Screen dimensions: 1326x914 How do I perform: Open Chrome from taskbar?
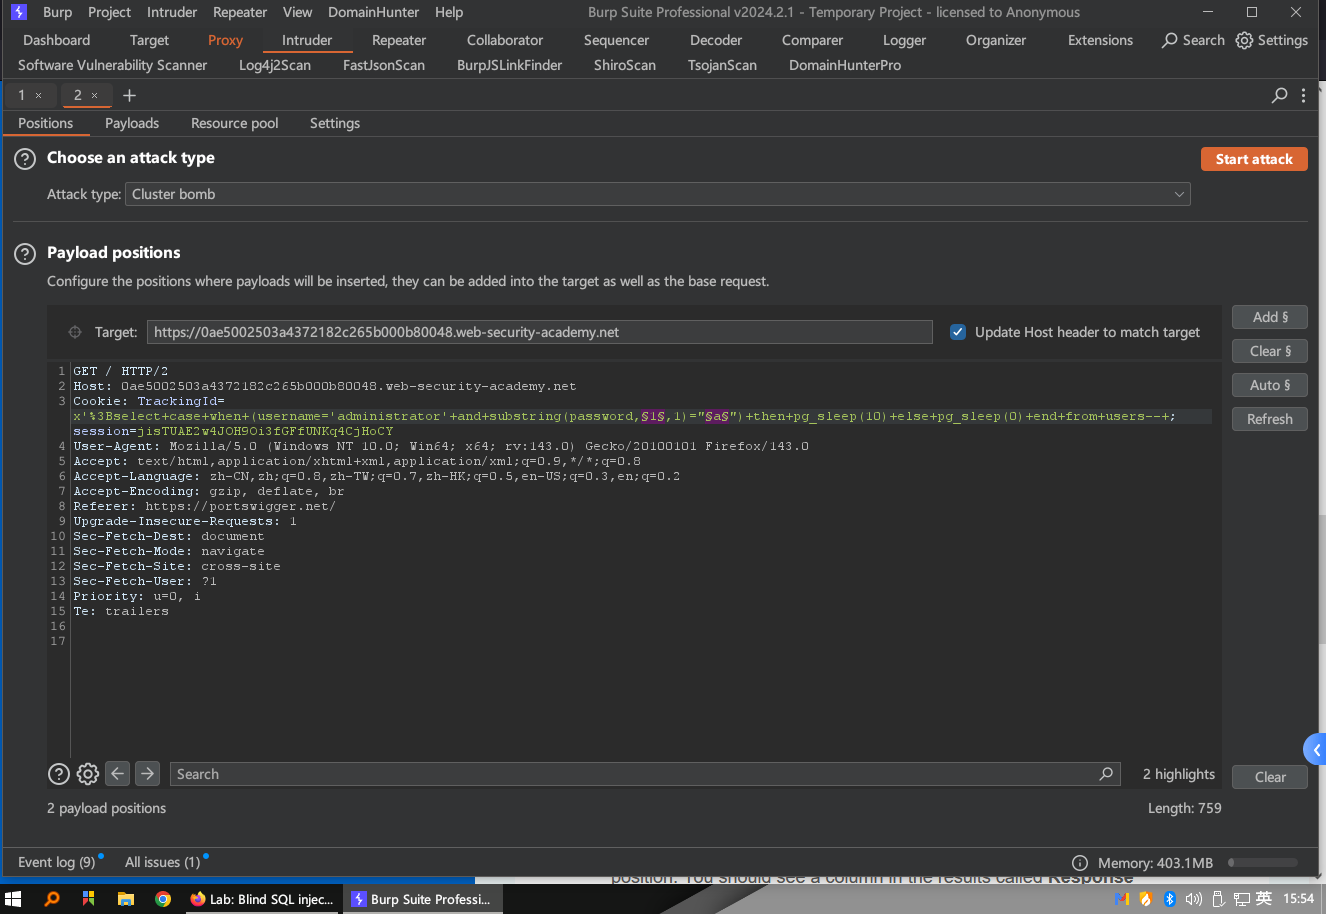coord(163,899)
